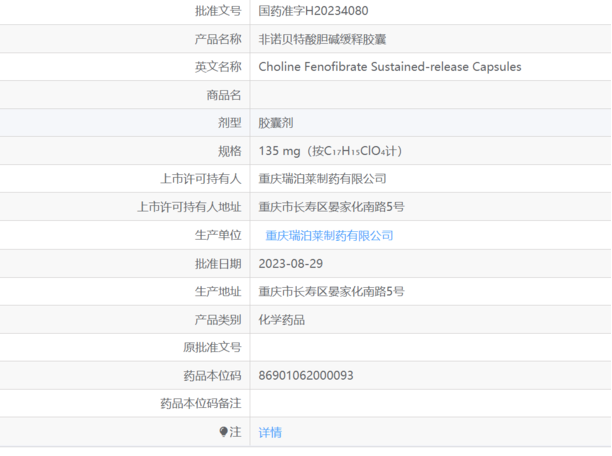
Task: Click the English name Choline Fenofibrate Sustained-release Capsules
Action: pyautogui.click(x=389, y=67)
